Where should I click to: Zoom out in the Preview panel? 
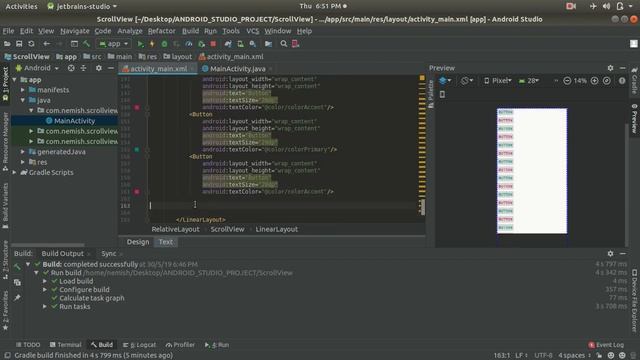[x=567, y=81]
